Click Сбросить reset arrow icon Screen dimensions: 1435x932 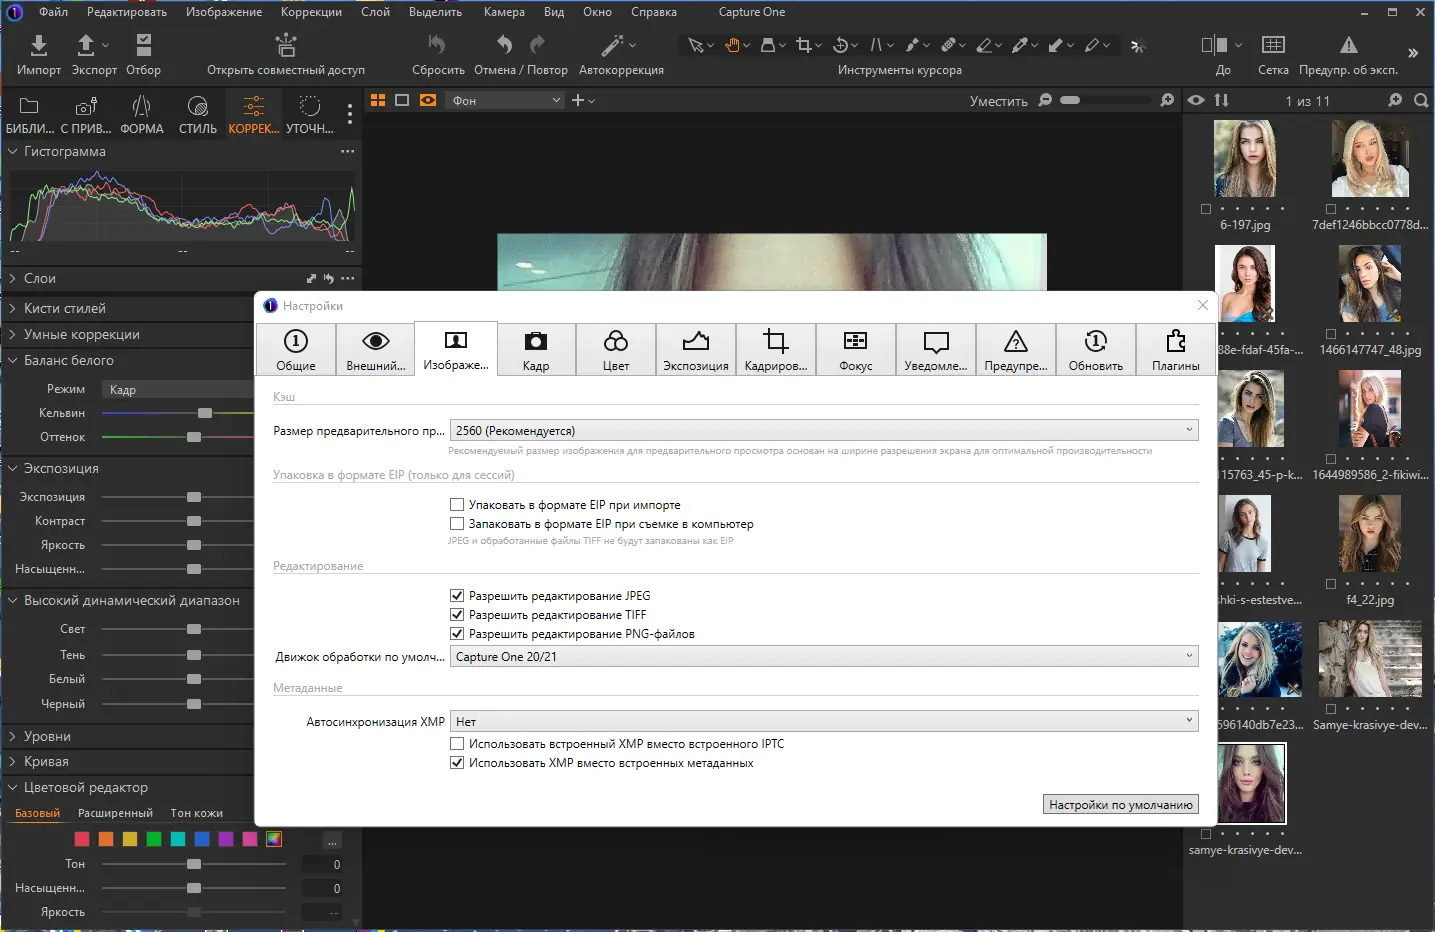[x=437, y=45]
